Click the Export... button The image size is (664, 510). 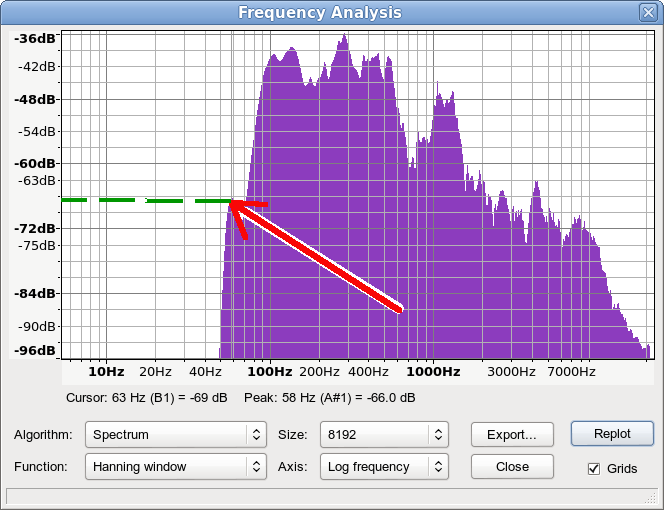click(x=512, y=435)
